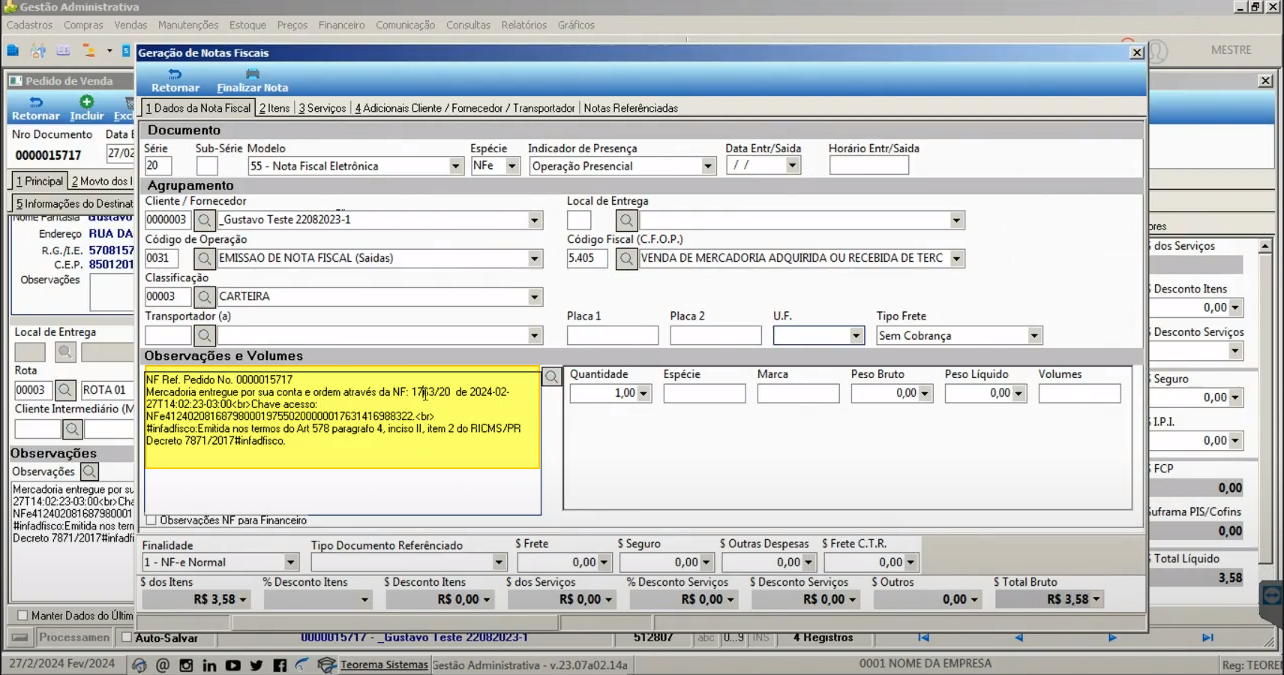The image size is (1284, 675).
Task: Click the magnifier beside the observations text box
Action: tap(551, 377)
